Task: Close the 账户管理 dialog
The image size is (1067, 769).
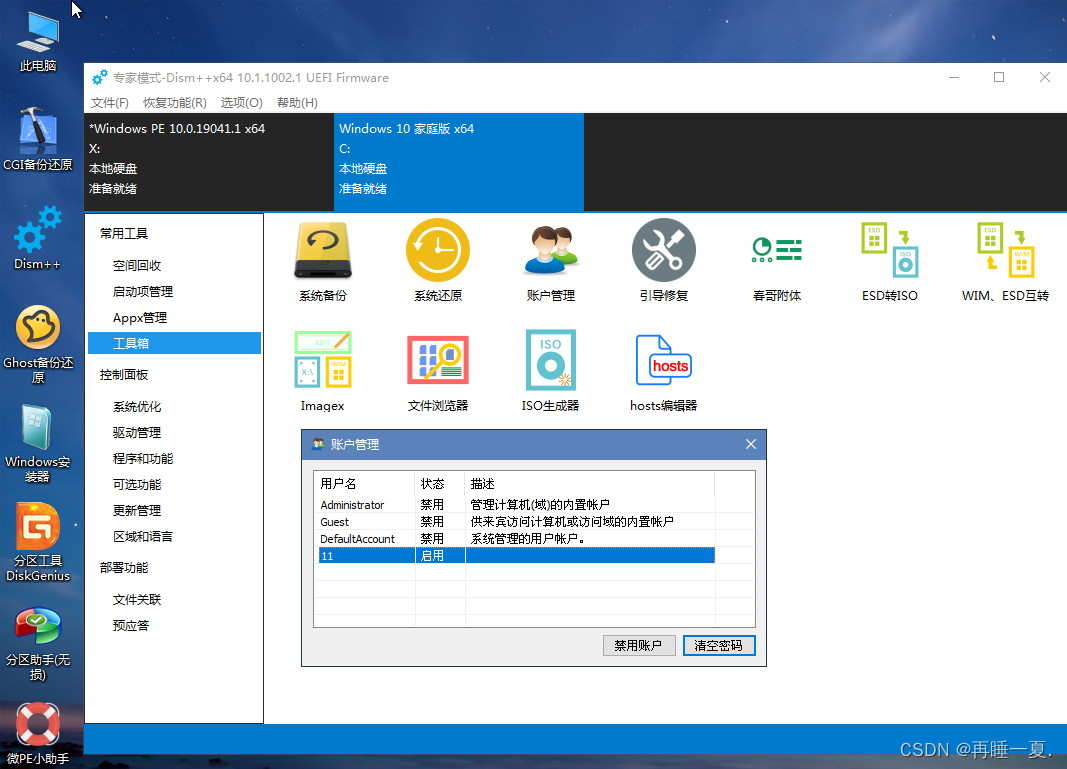Action: 751,444
